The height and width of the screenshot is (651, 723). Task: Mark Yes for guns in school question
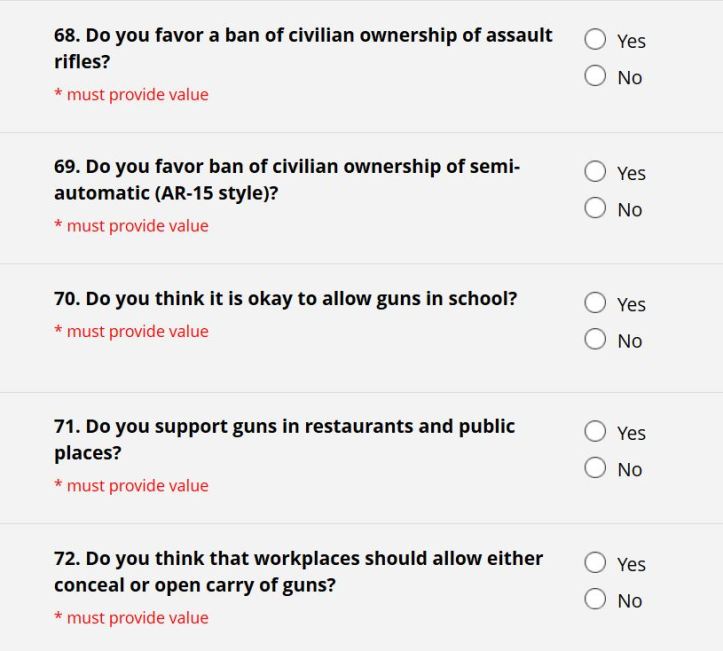(x=596, y=303)
